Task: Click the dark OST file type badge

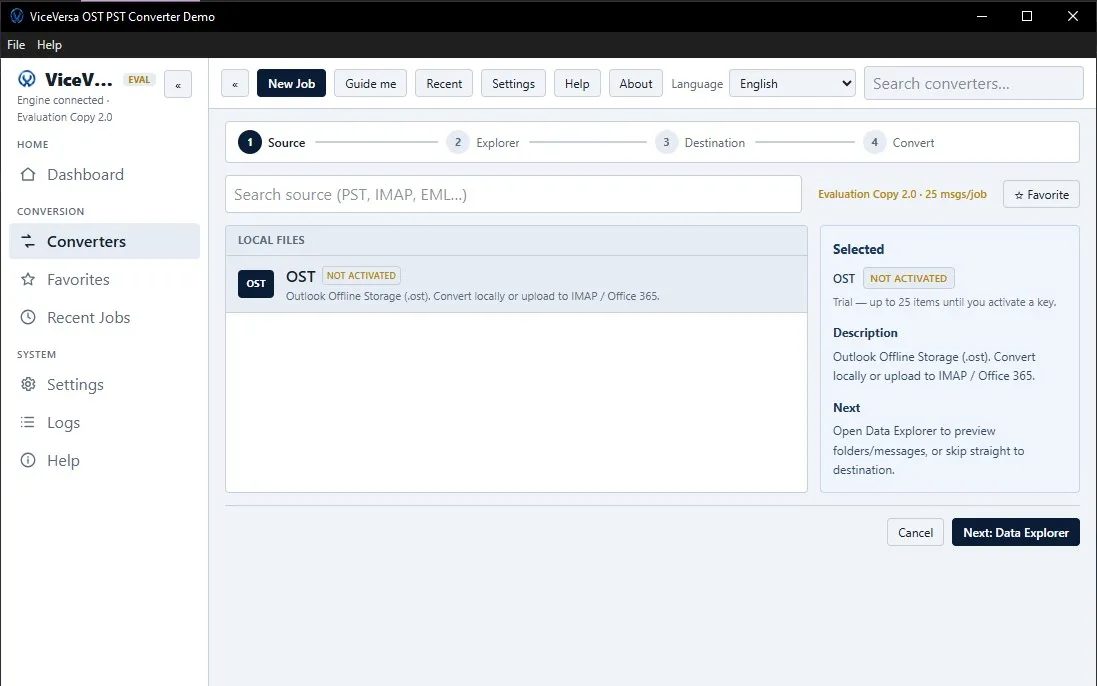Action: point(256,283)
